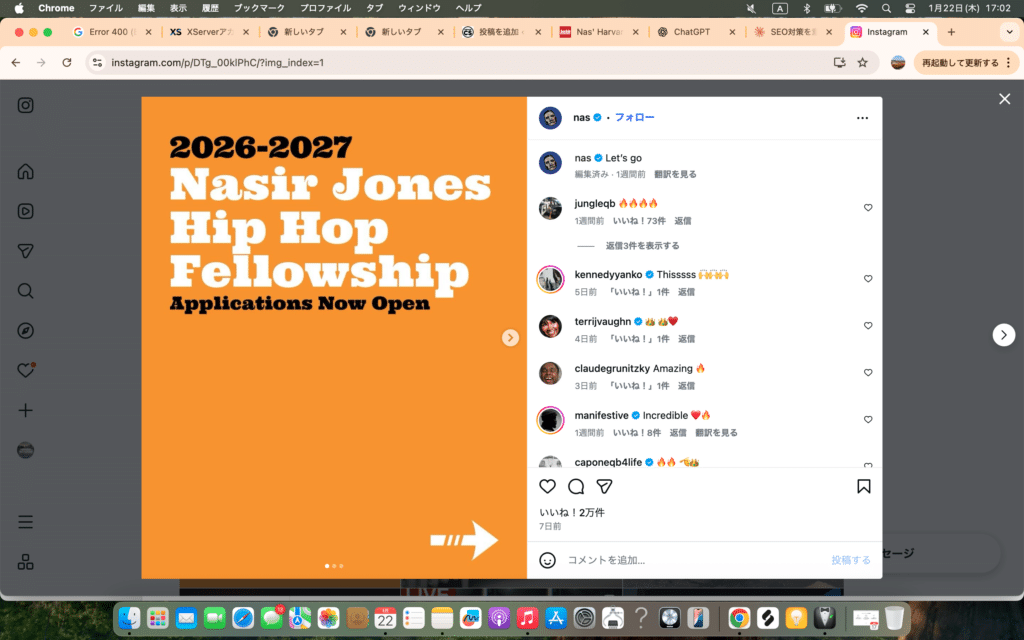Open profile avatar in Instagram sidebar

25,450
